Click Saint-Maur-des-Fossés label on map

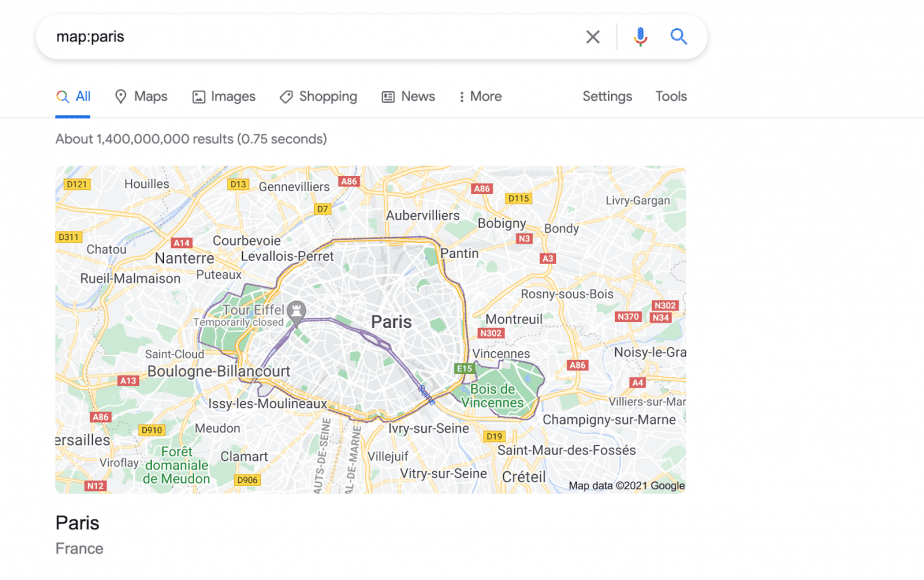tap(566, 450)
